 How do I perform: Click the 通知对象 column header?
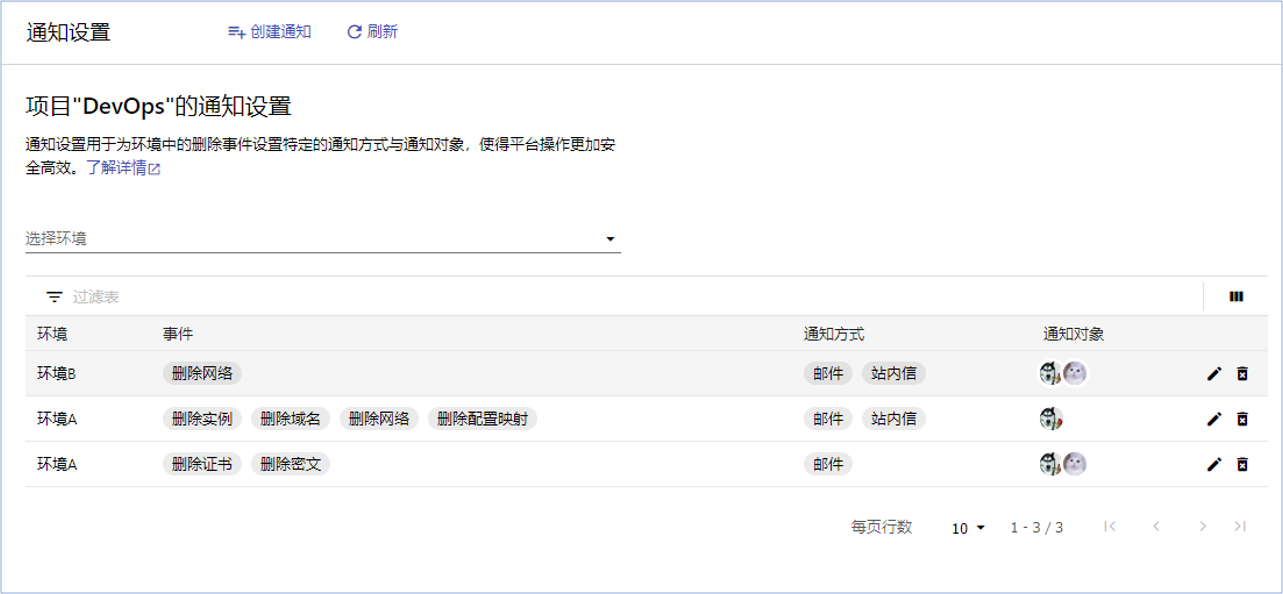[1073, 334]
